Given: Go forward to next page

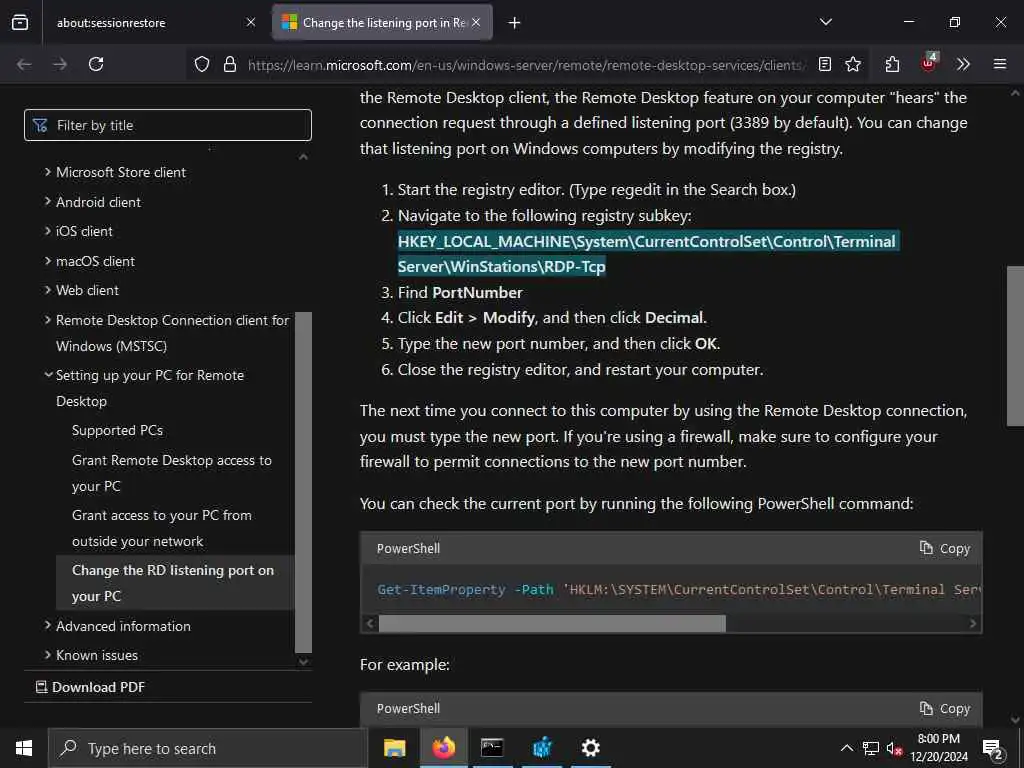Looking at the screenshot, I should [x=60, y=64].
